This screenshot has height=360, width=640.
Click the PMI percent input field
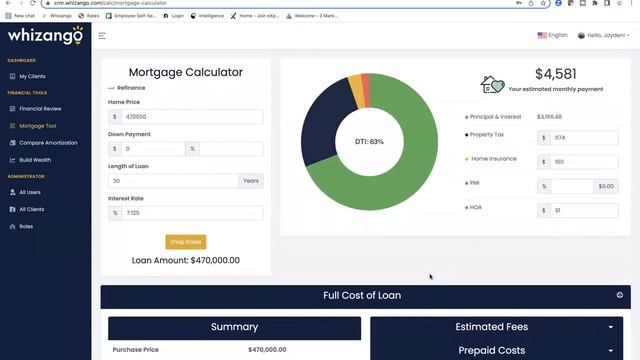572,187
